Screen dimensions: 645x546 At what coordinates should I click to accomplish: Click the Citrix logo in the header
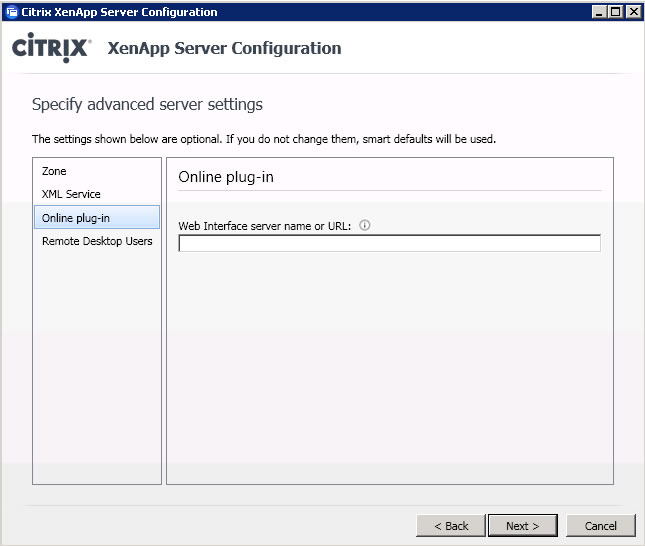(x=51, y=49)
